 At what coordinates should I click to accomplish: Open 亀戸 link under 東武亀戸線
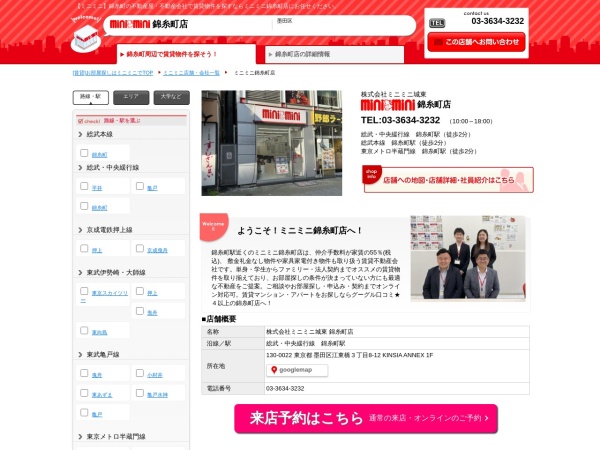coord(97,414)
